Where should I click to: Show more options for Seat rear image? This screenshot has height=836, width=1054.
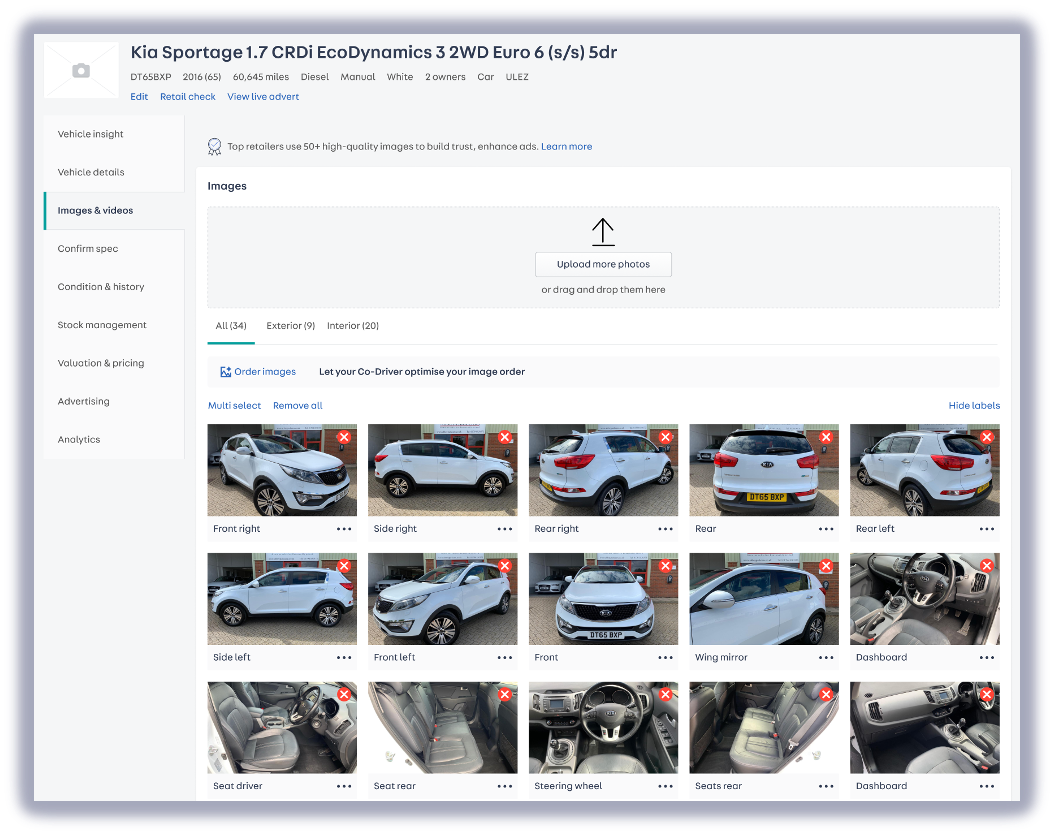[505, 786]
